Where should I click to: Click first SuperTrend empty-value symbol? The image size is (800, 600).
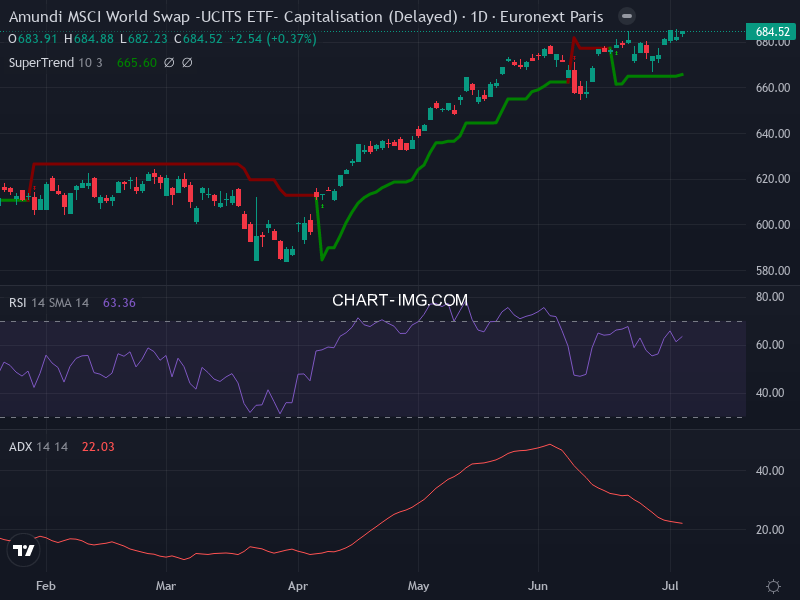pos(169,63)
